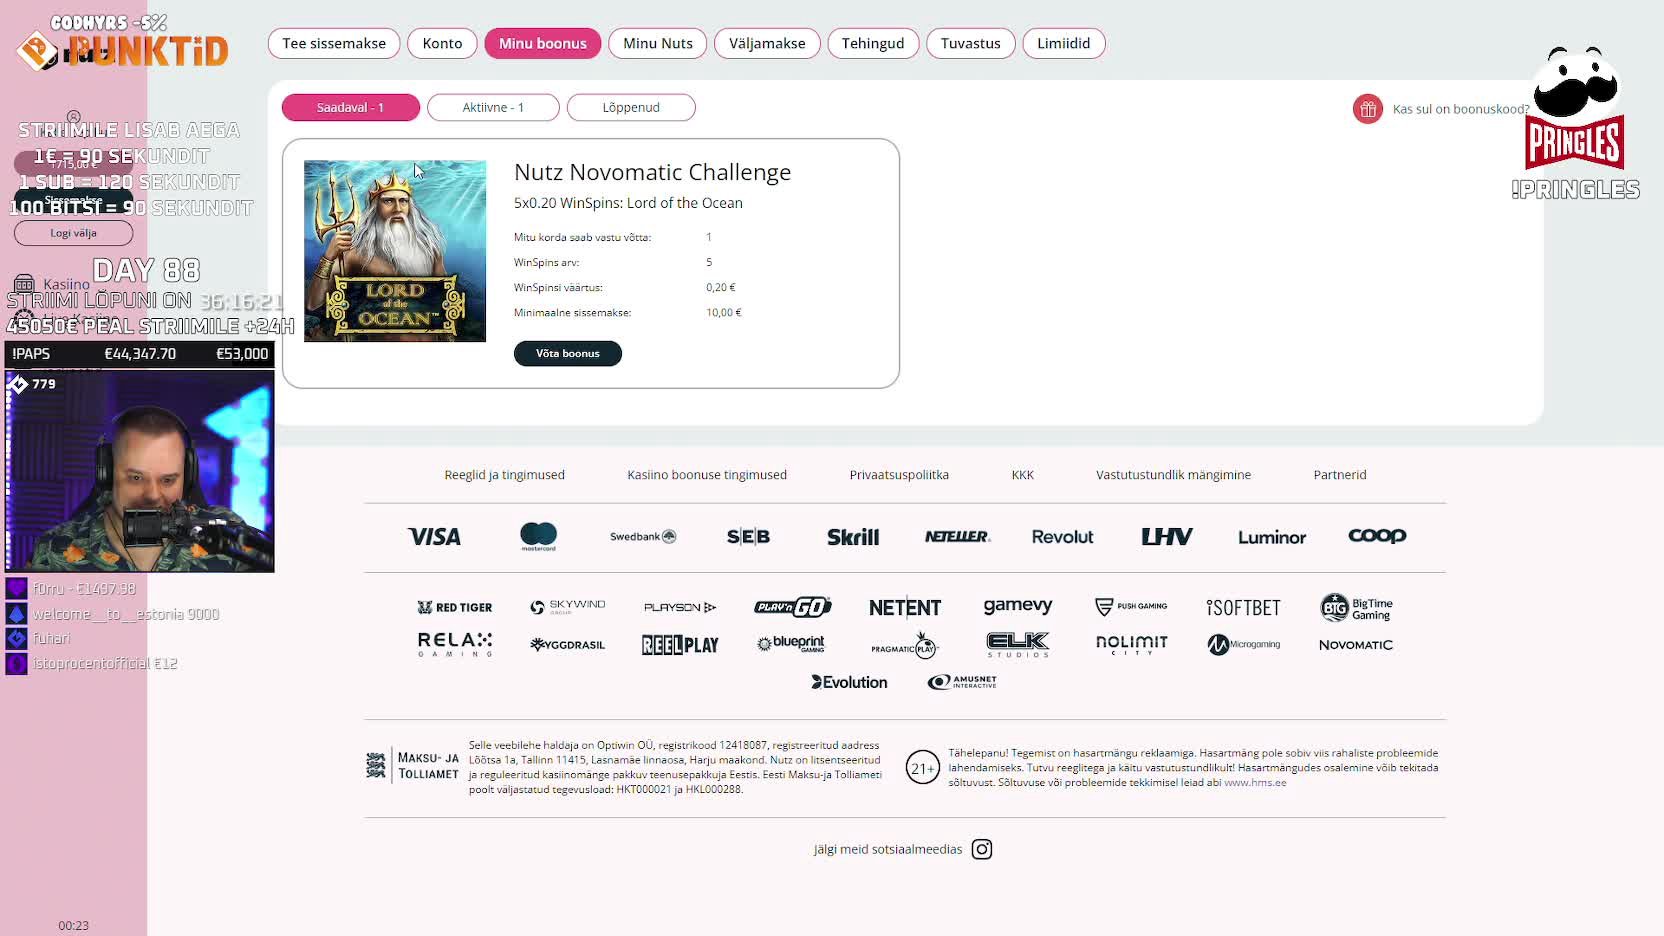The image size is (1664, 936).
Task: Click the Logi välja logout button
Action: (74, 233)
